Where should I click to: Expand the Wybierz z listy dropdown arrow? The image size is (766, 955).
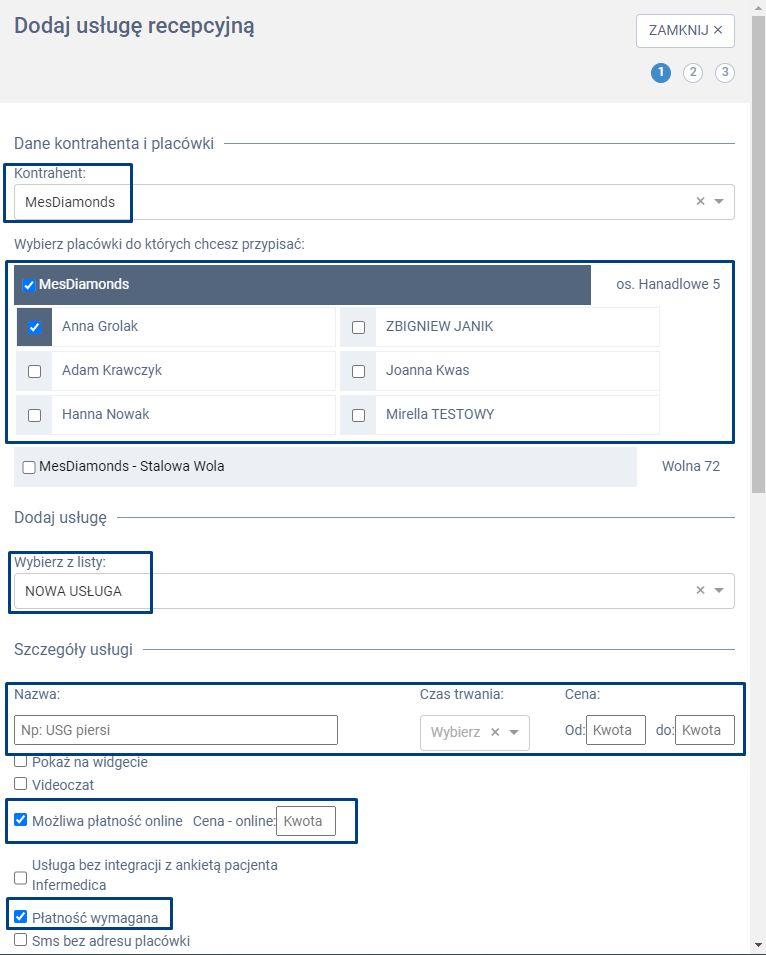[719, 591]
